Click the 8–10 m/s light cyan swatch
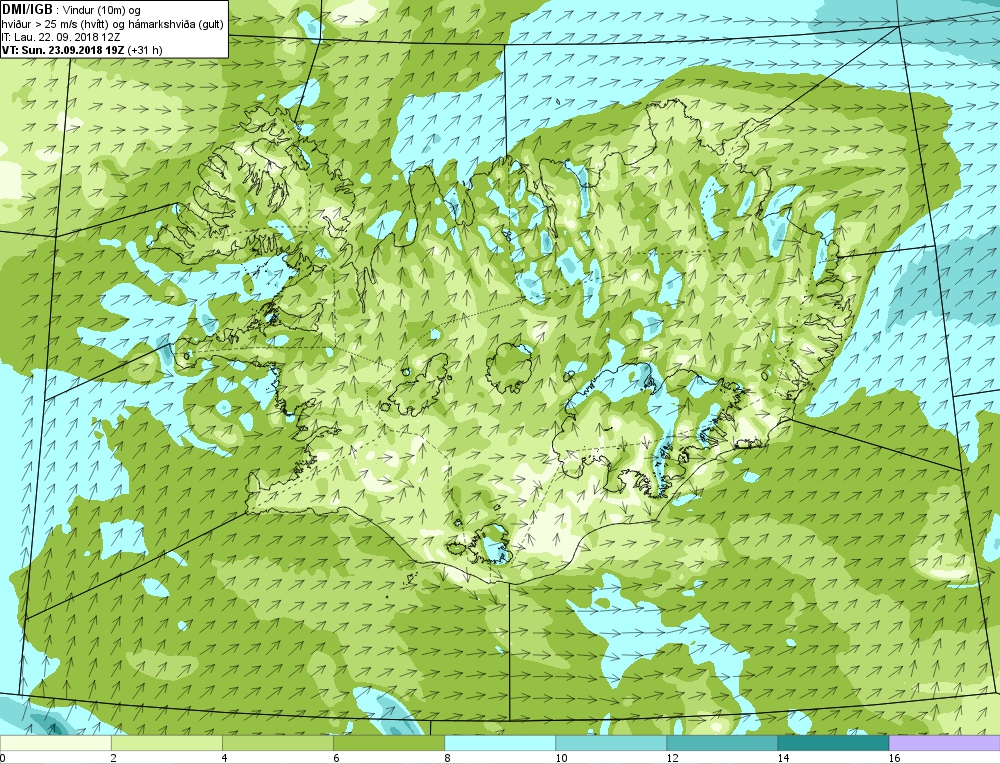 point(500,743)
